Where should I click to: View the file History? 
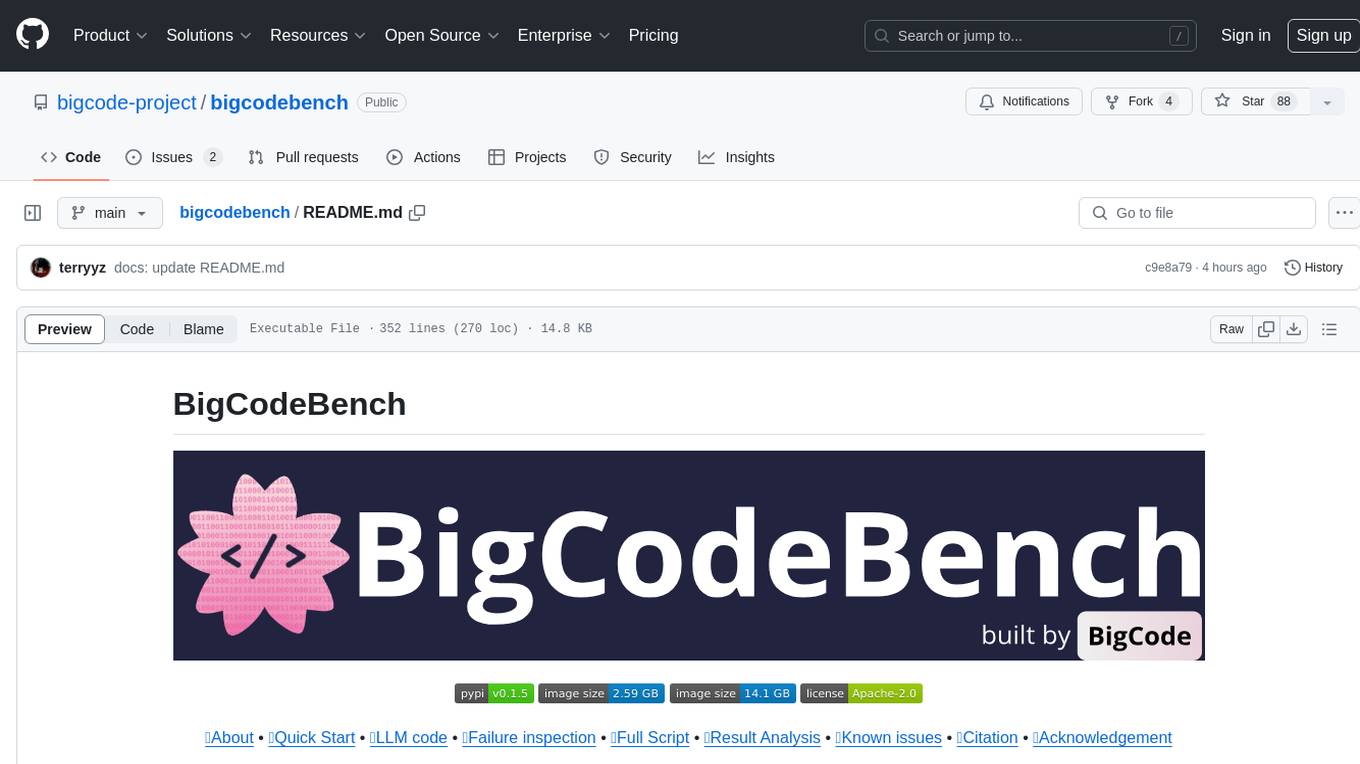pyautogui.click(x=1313, y=268)
